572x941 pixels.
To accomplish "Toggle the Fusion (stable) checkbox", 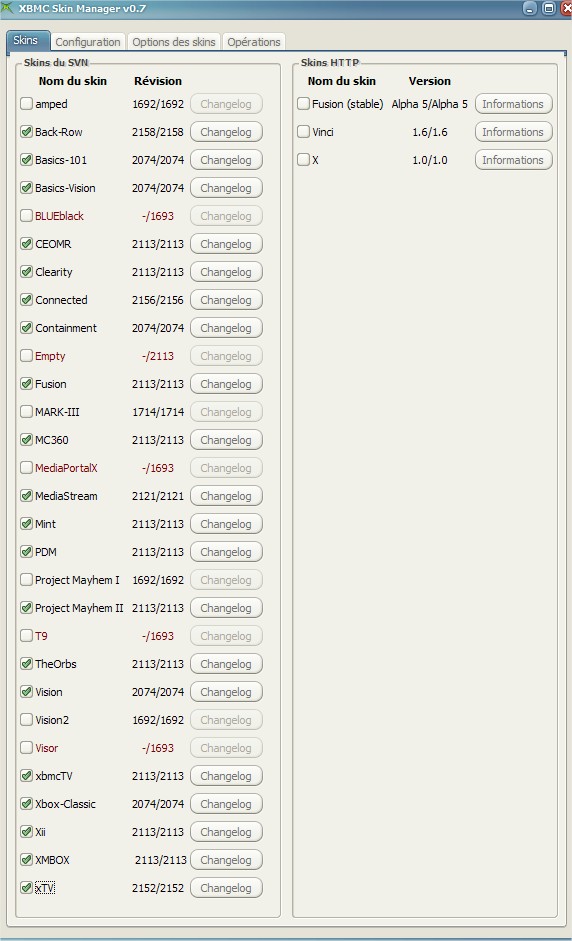I will [304, 103].
